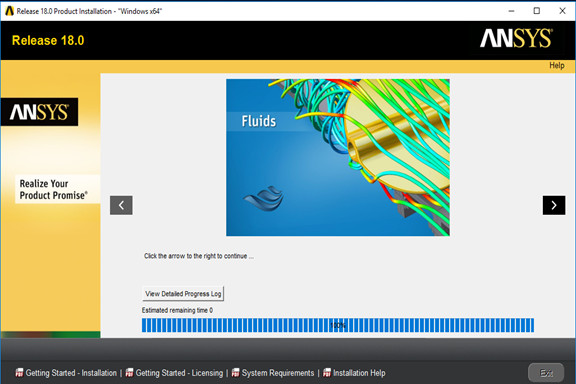Image resolution: width=576 pixels, height=384 pixels.
Task: Open View Detailed Progress Log
Action: coord(183,294)
